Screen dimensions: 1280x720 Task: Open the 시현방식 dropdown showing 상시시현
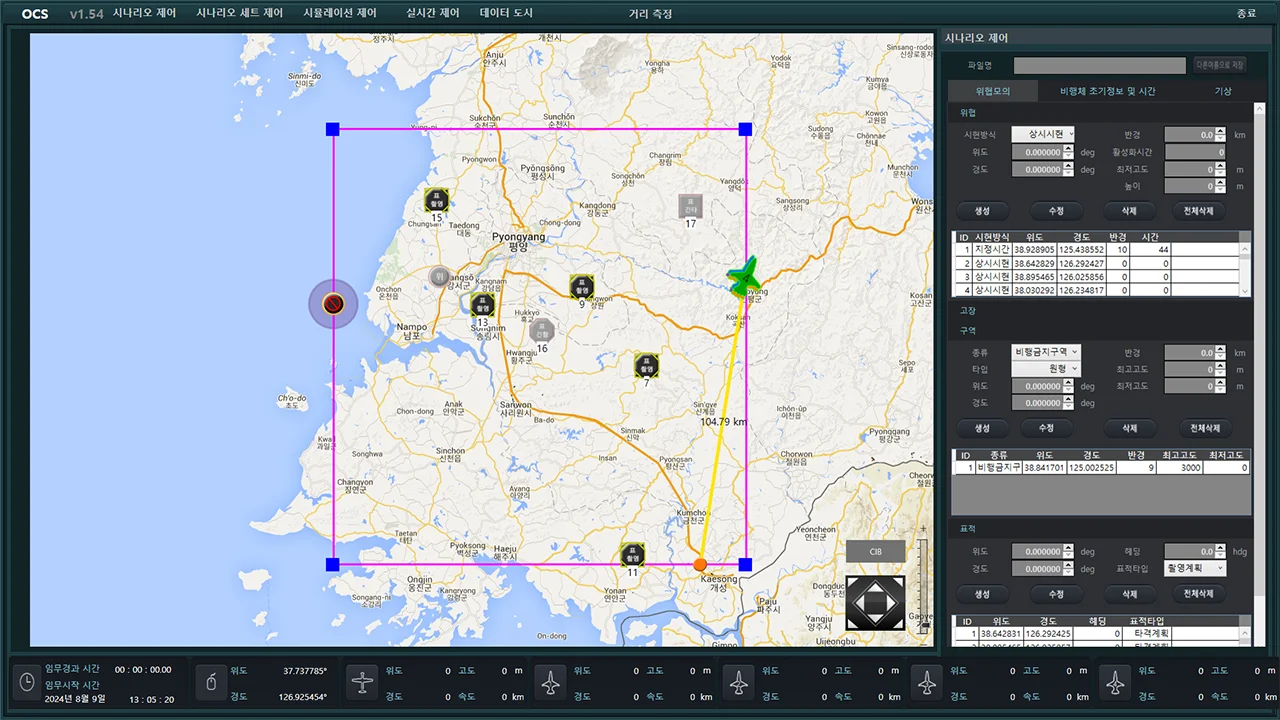coord(1043,134)
